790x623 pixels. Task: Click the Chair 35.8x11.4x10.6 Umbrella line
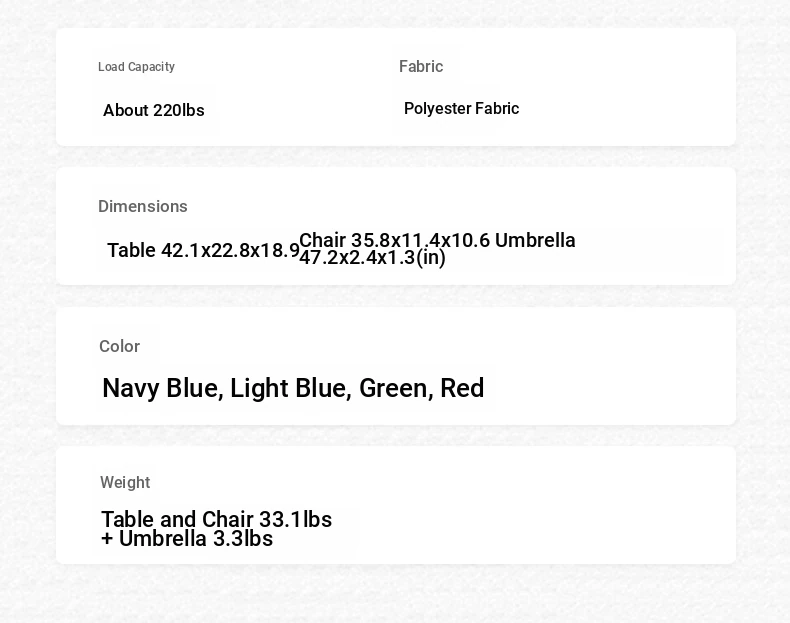point(437,240)
